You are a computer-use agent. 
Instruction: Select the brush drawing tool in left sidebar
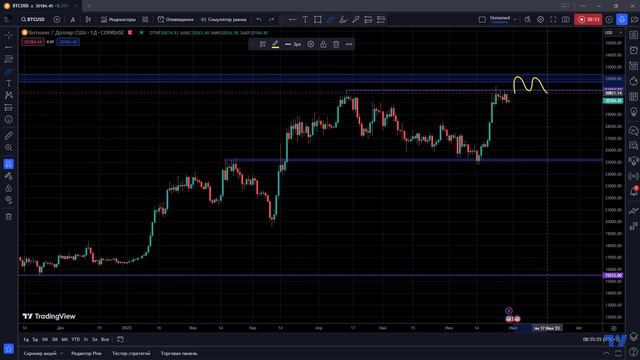9,71
